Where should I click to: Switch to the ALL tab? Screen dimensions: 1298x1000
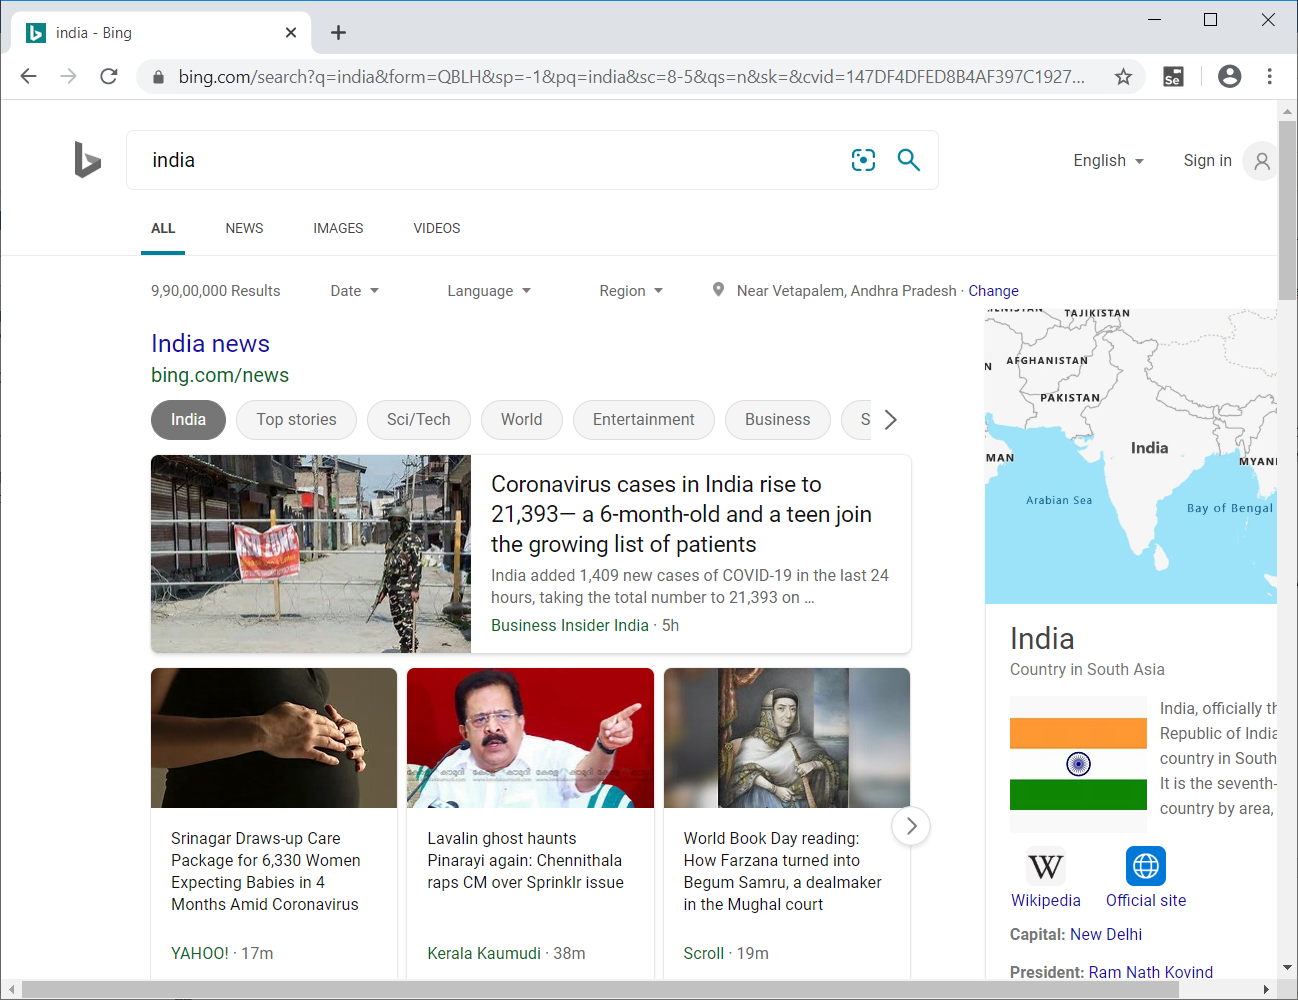tap(163, 229)
